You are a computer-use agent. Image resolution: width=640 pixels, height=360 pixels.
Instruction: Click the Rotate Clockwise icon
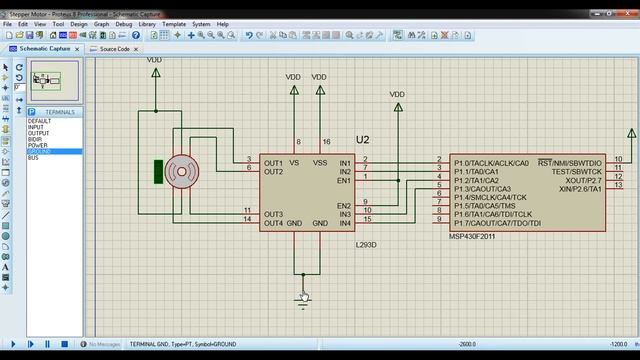(x=19, y=67)
